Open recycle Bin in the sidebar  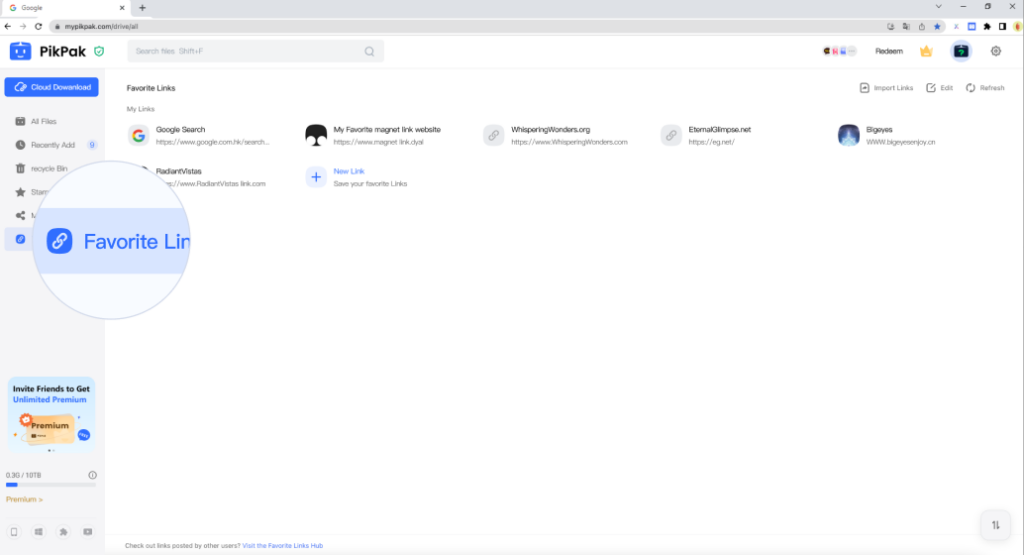[48, 168]
